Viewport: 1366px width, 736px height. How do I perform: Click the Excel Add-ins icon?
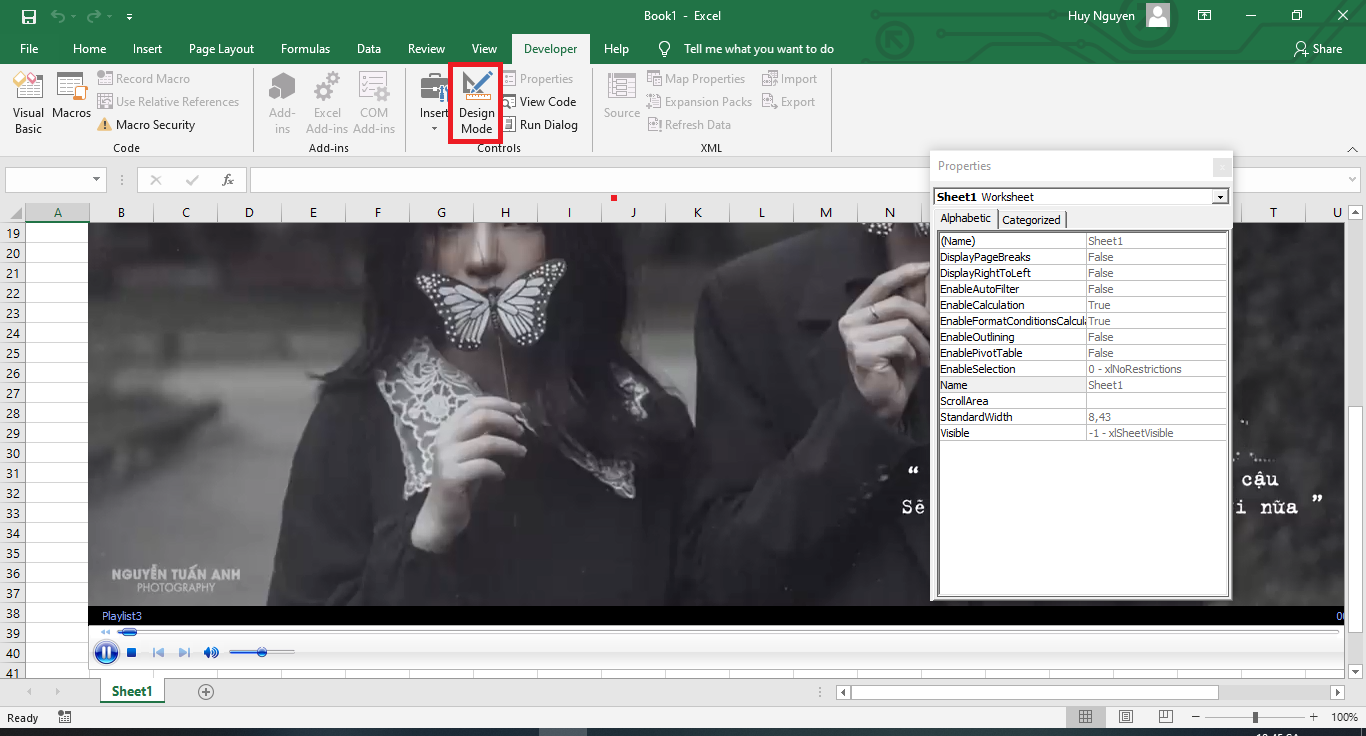327,101
